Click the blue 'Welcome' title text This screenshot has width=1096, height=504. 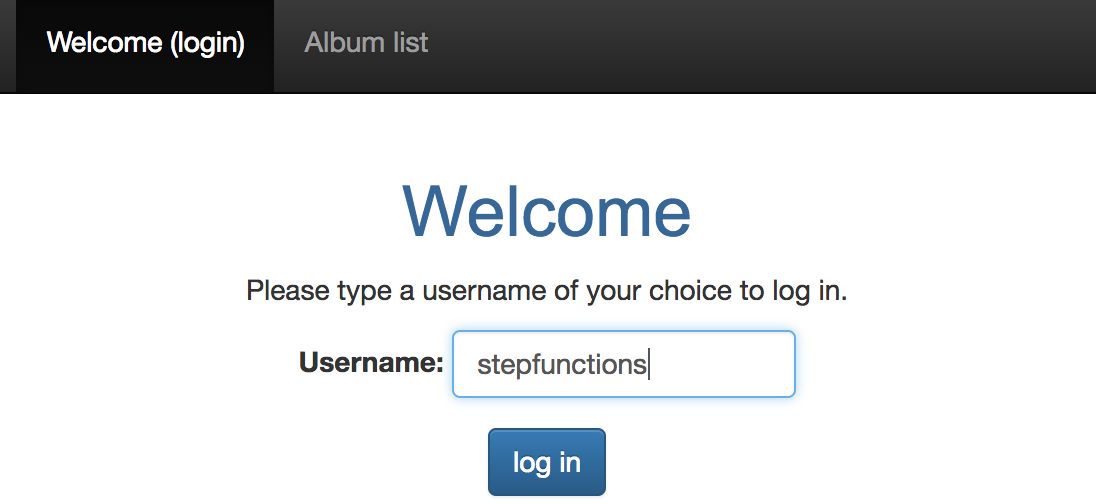[547, 212]
